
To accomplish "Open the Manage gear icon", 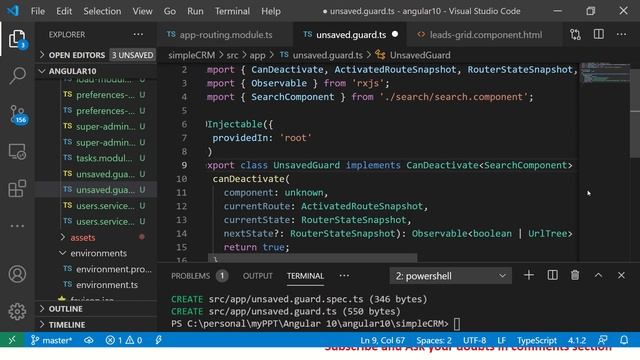I will (17, 311).
